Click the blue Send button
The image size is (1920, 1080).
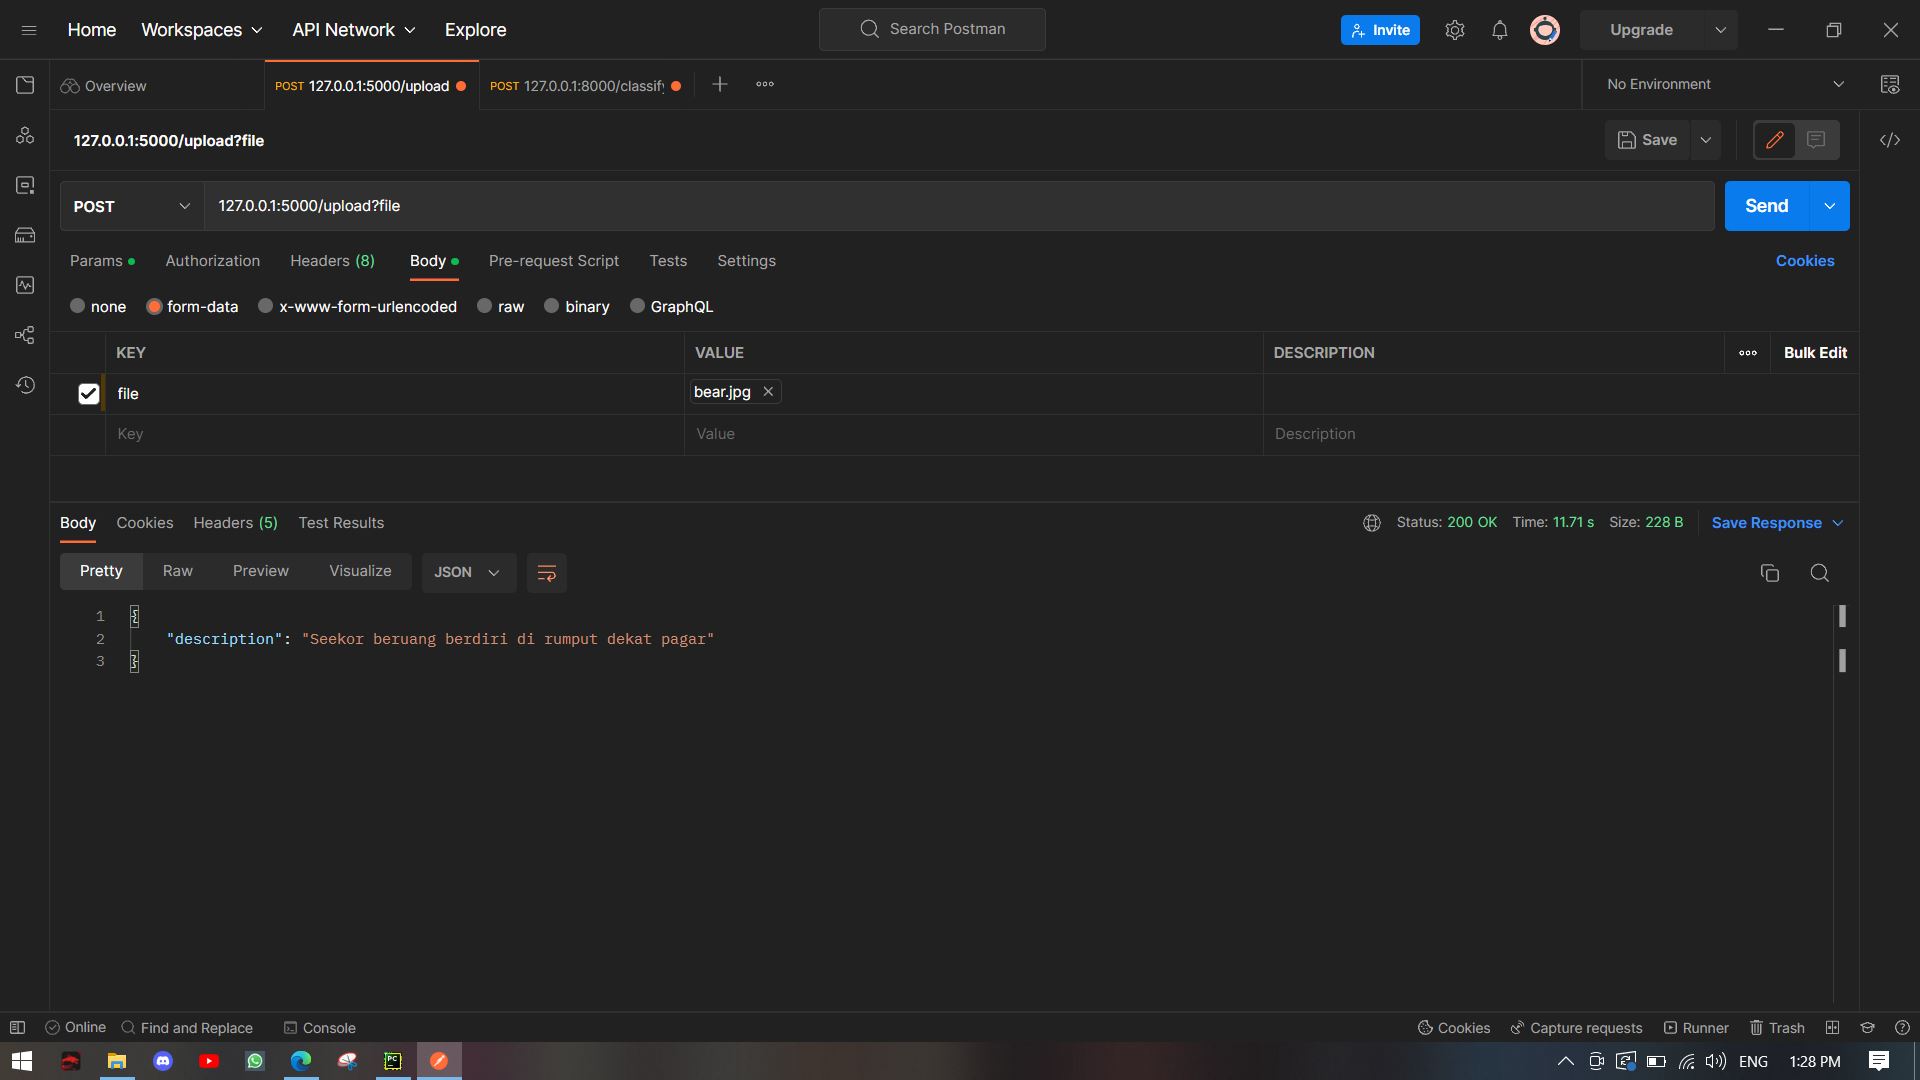point(1766,206)
